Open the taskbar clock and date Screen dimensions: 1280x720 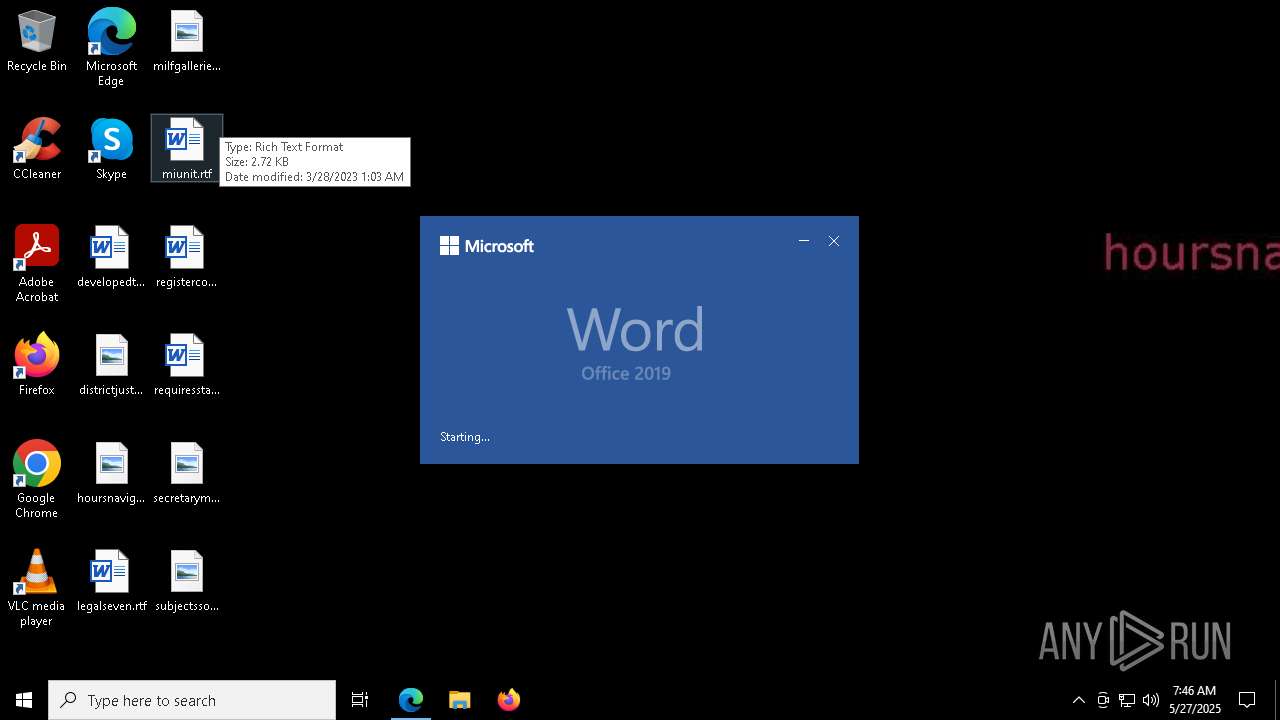1195,700
